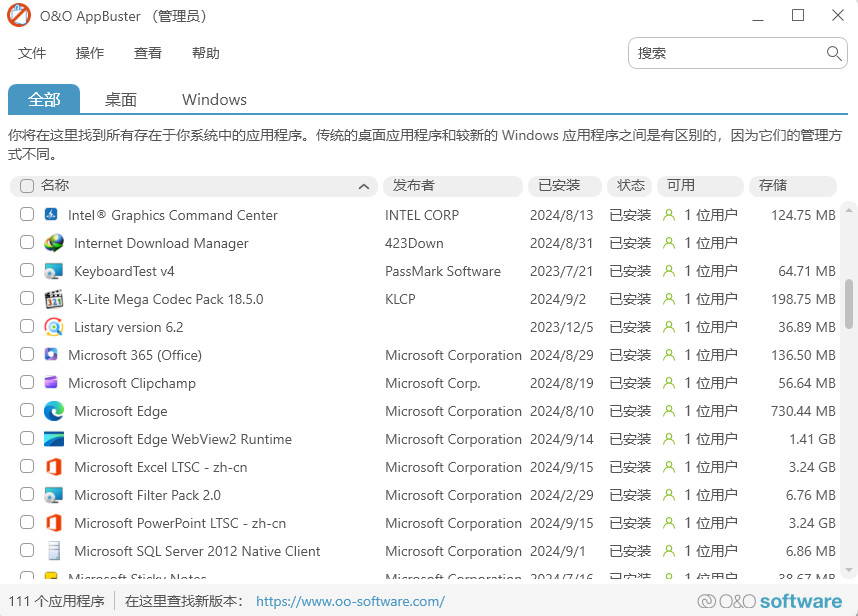
Task: Sort by 发布者 column header
Action: (453, 186)
